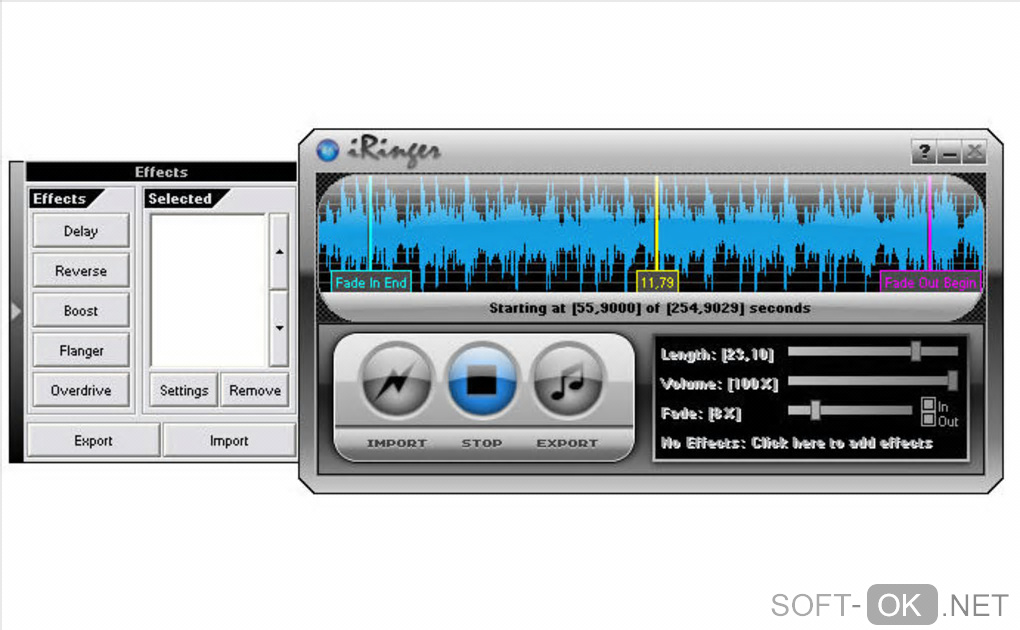
Task: Click the Selected column header tab
Action: 184,199
